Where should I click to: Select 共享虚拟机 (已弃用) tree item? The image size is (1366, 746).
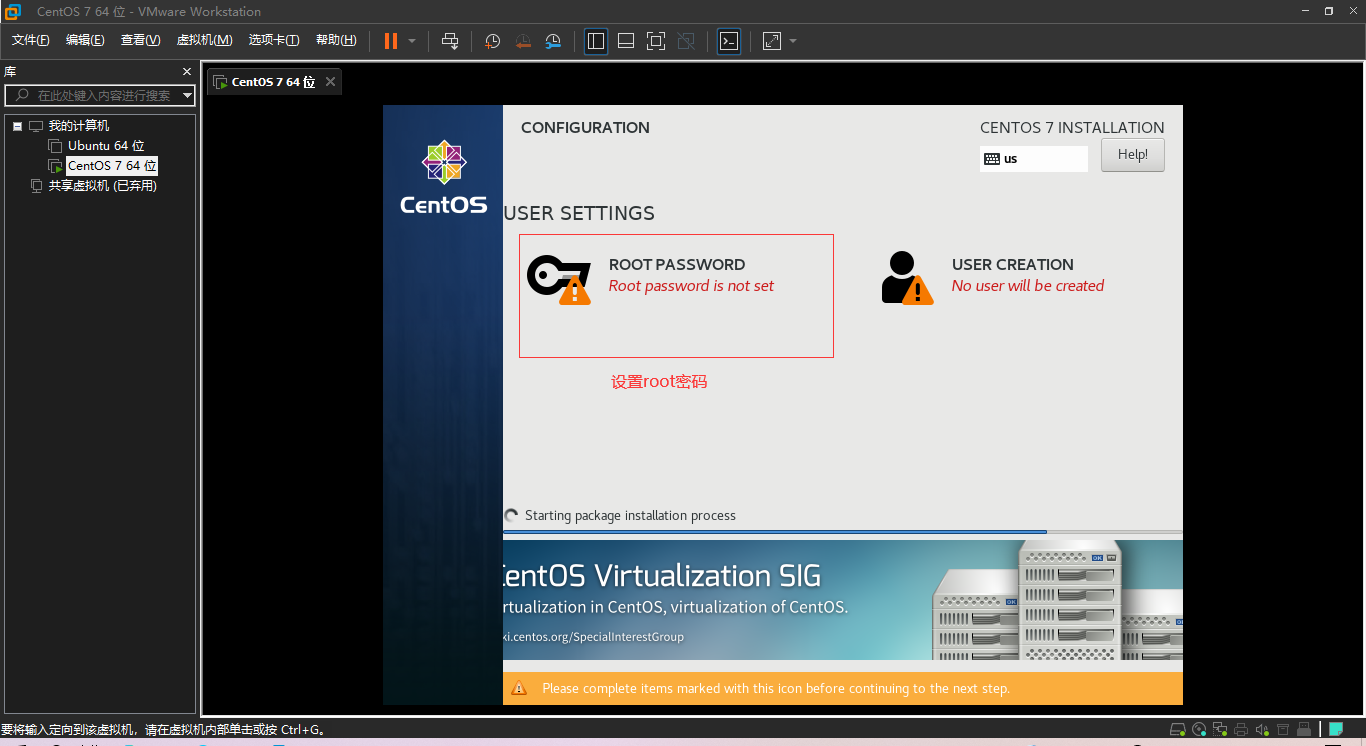pos(103,186)
